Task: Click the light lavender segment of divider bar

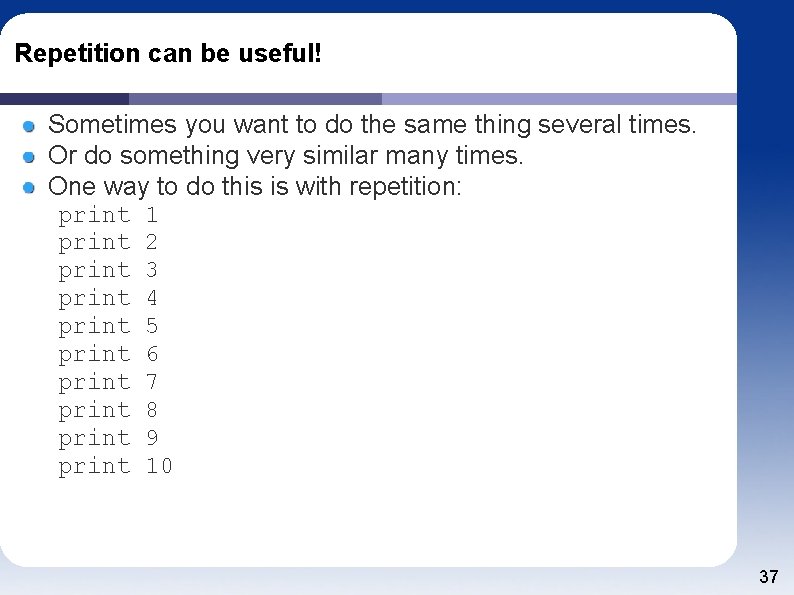Action: 559,99
